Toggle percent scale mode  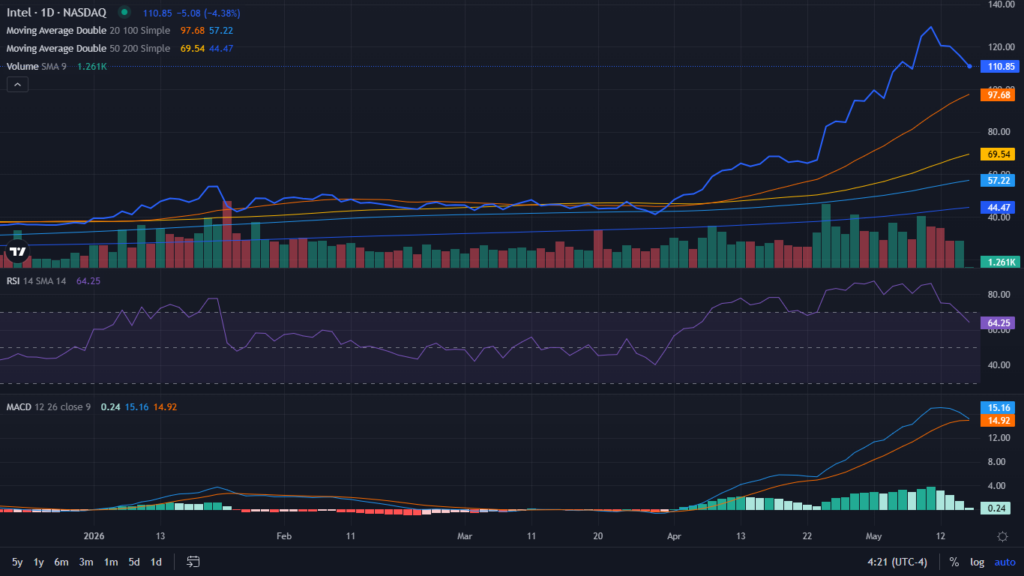(x=954, y=562)
